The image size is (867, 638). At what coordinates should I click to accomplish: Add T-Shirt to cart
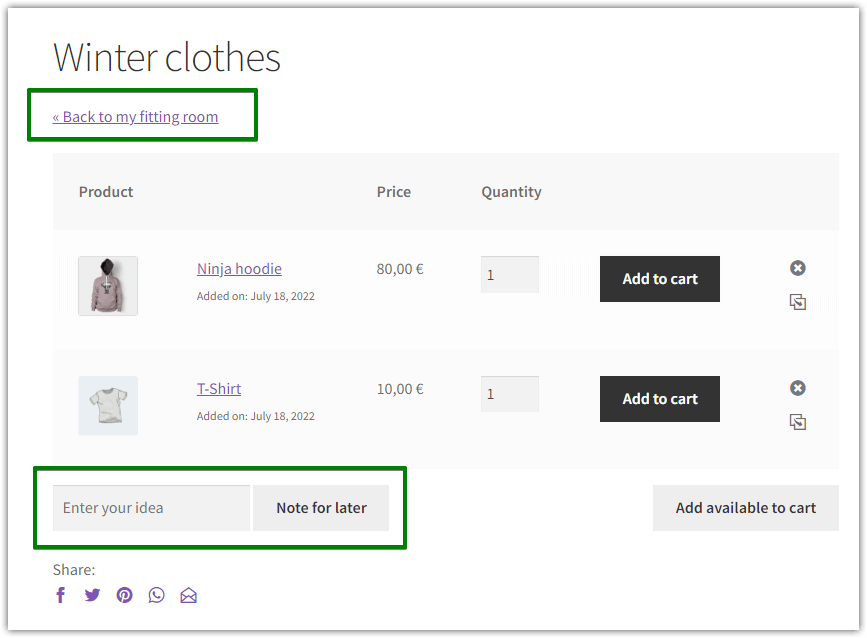click(x=660, y=399)
